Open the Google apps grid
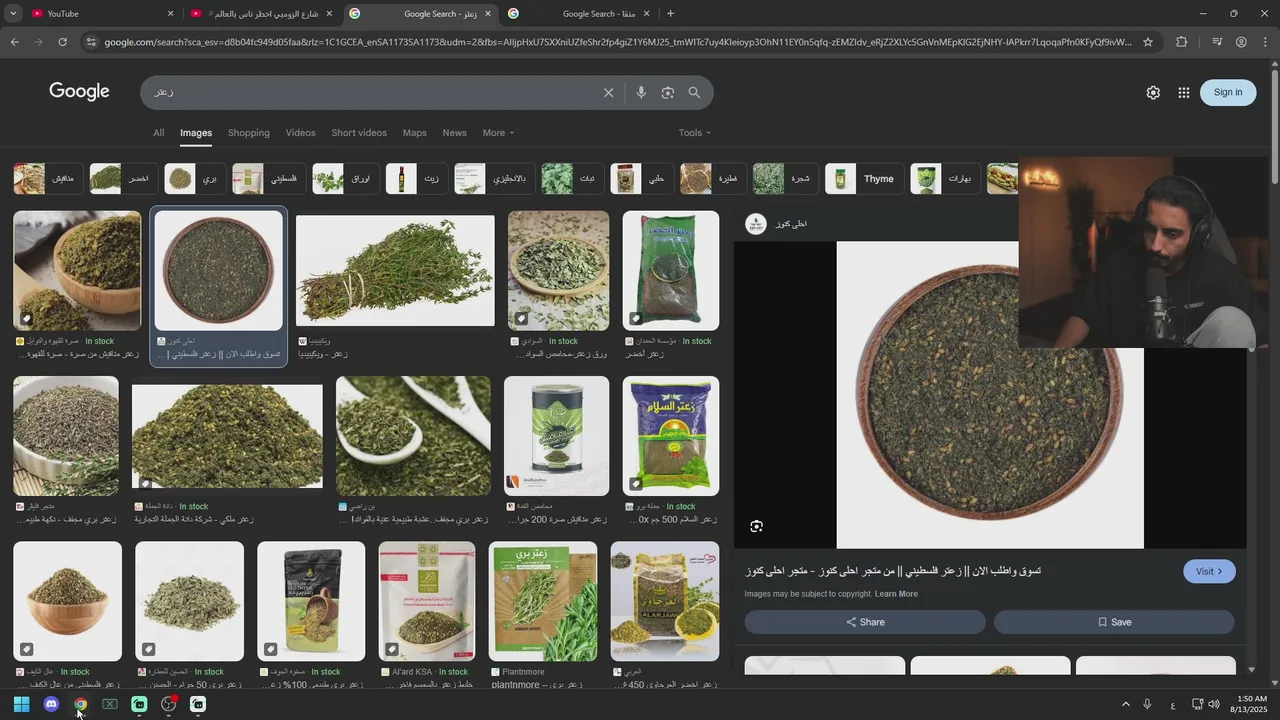The height and width of the screenshot is (720, 1280). [1184, 92]
